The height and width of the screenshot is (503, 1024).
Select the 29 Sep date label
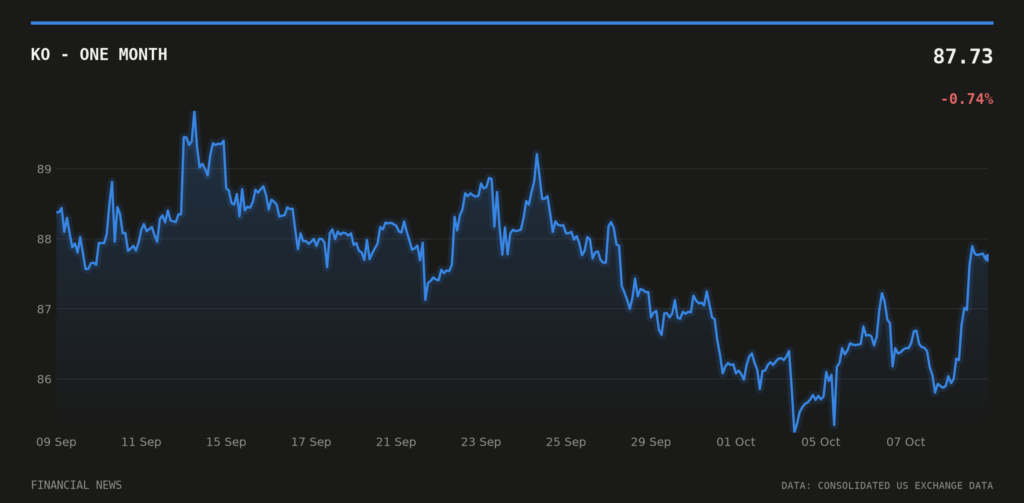pos(650,442)
